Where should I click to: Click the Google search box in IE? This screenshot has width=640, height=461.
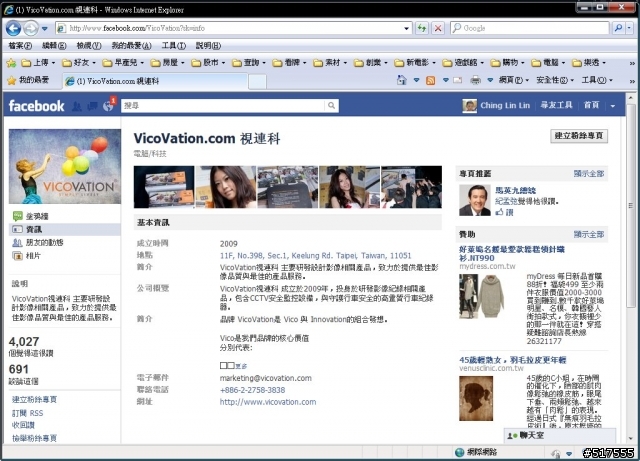[x=529, y=28]
